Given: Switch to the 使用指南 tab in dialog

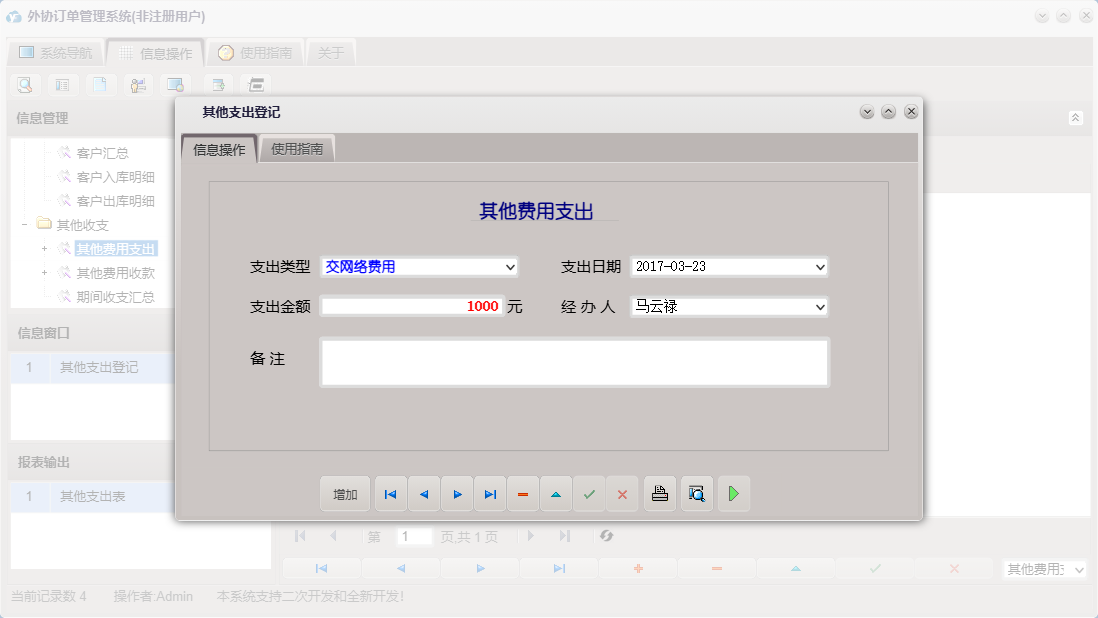Looking at the screenshot, I should point(296,147).
